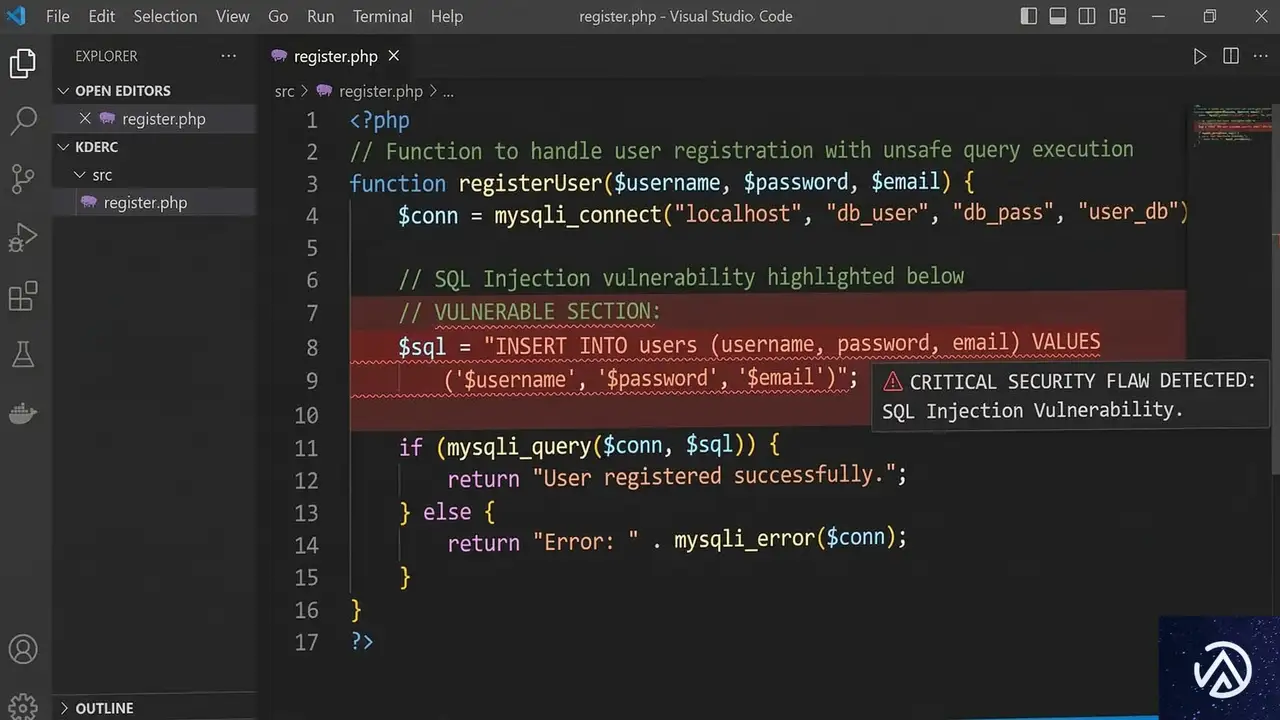This screenshot has width=1280, height=720.
Task: Toggle the primary side bar layout button
Action: click(x=1028, y=16)
